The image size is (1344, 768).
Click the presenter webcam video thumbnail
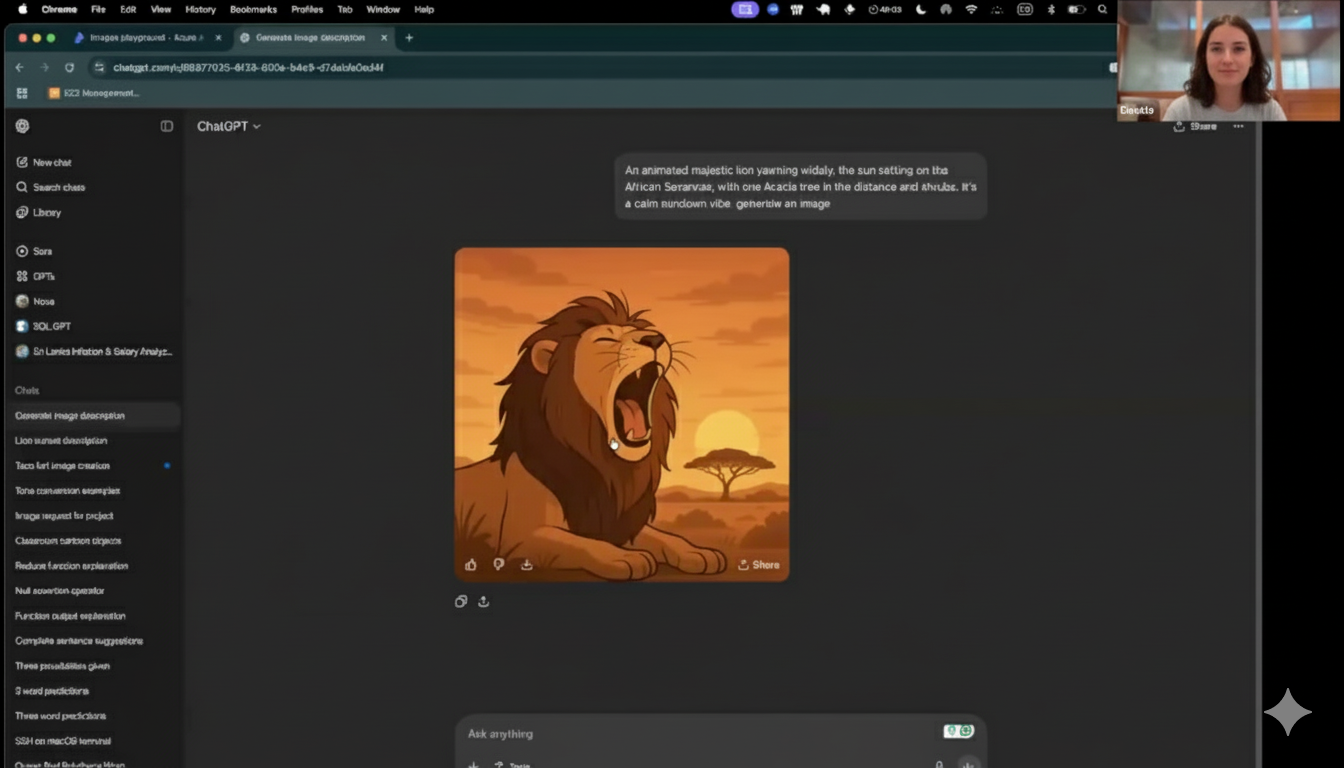tap(1230, 60)
